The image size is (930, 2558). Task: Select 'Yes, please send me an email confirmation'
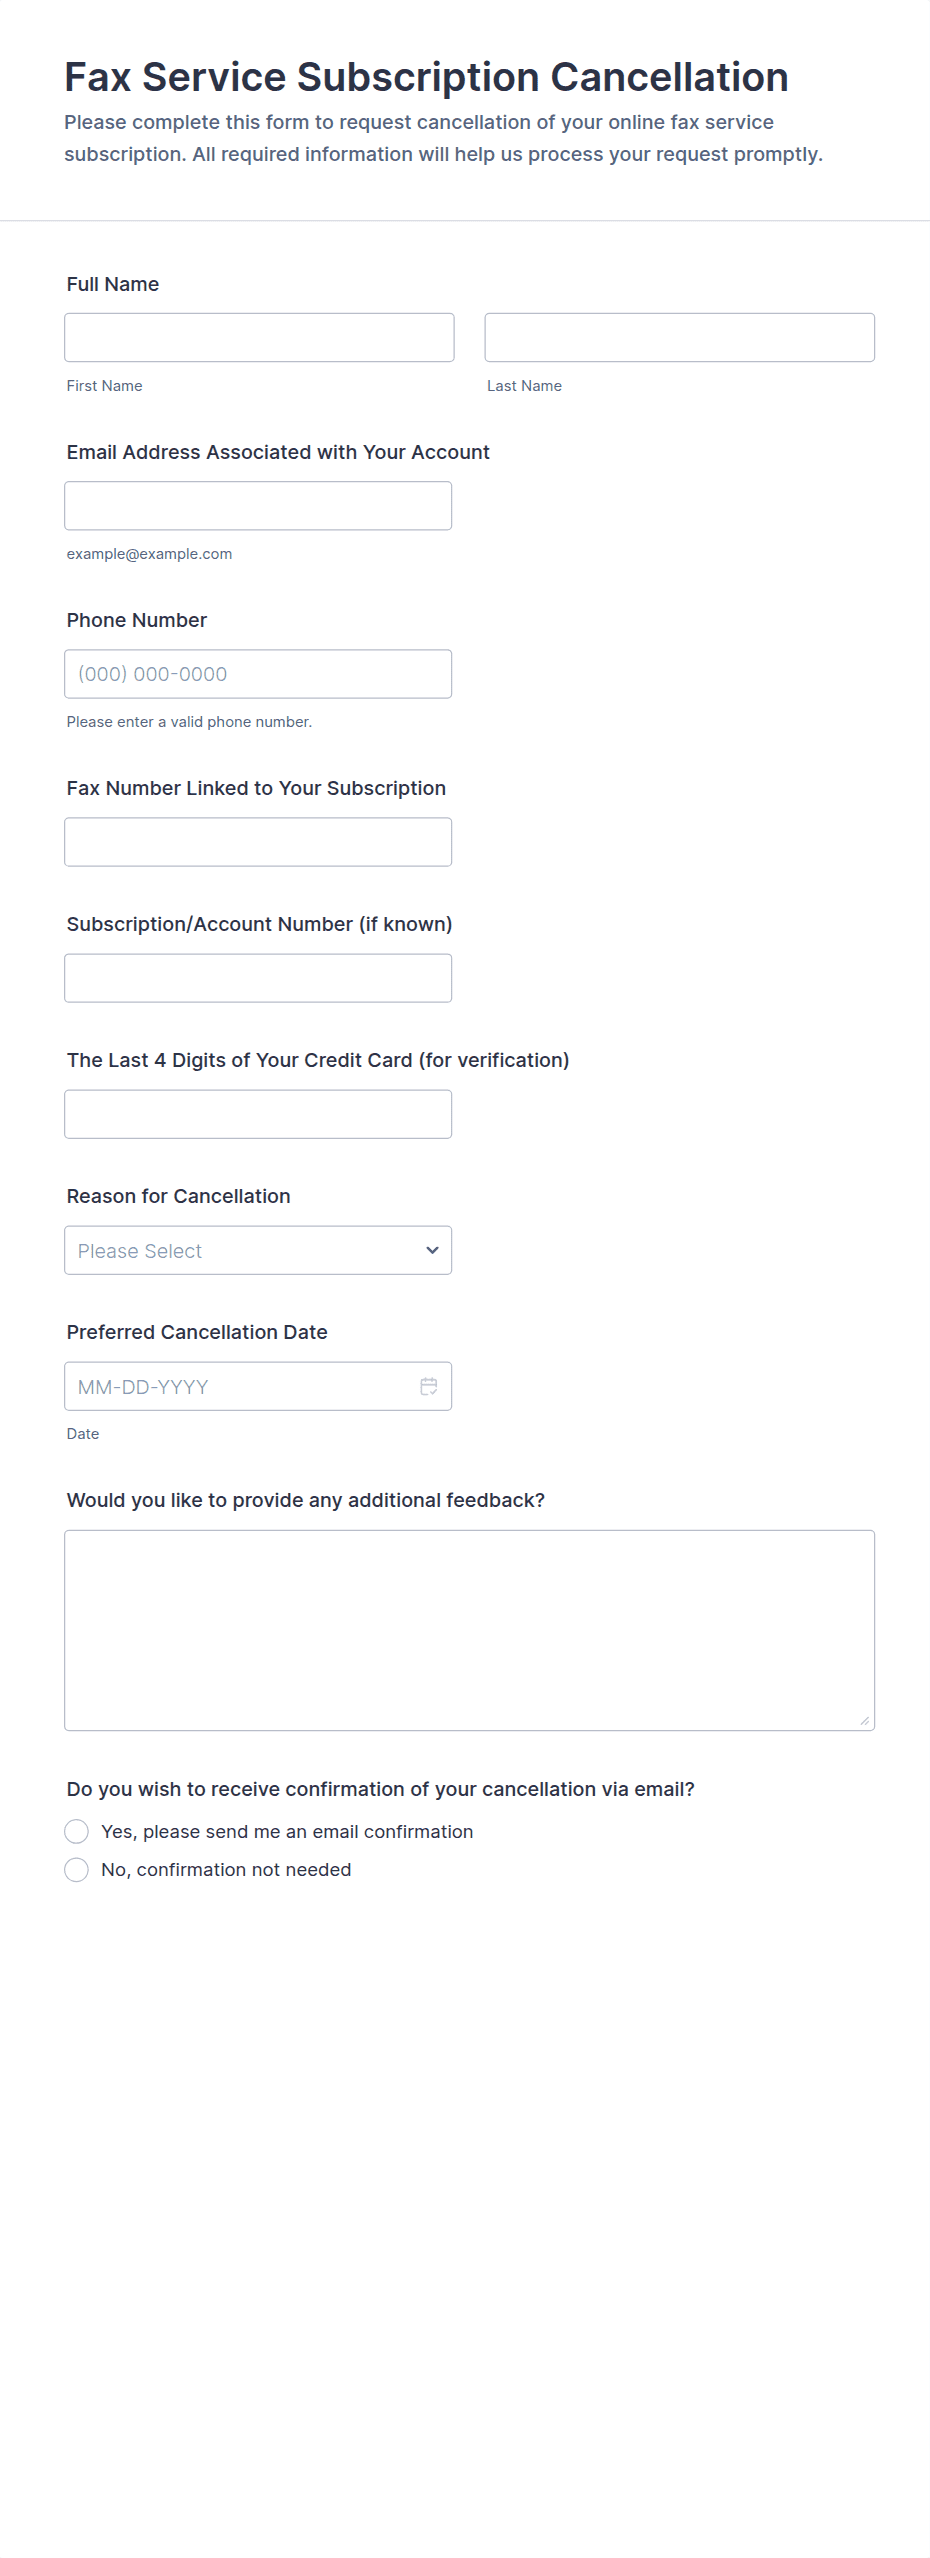click(x=77, y=1831)
